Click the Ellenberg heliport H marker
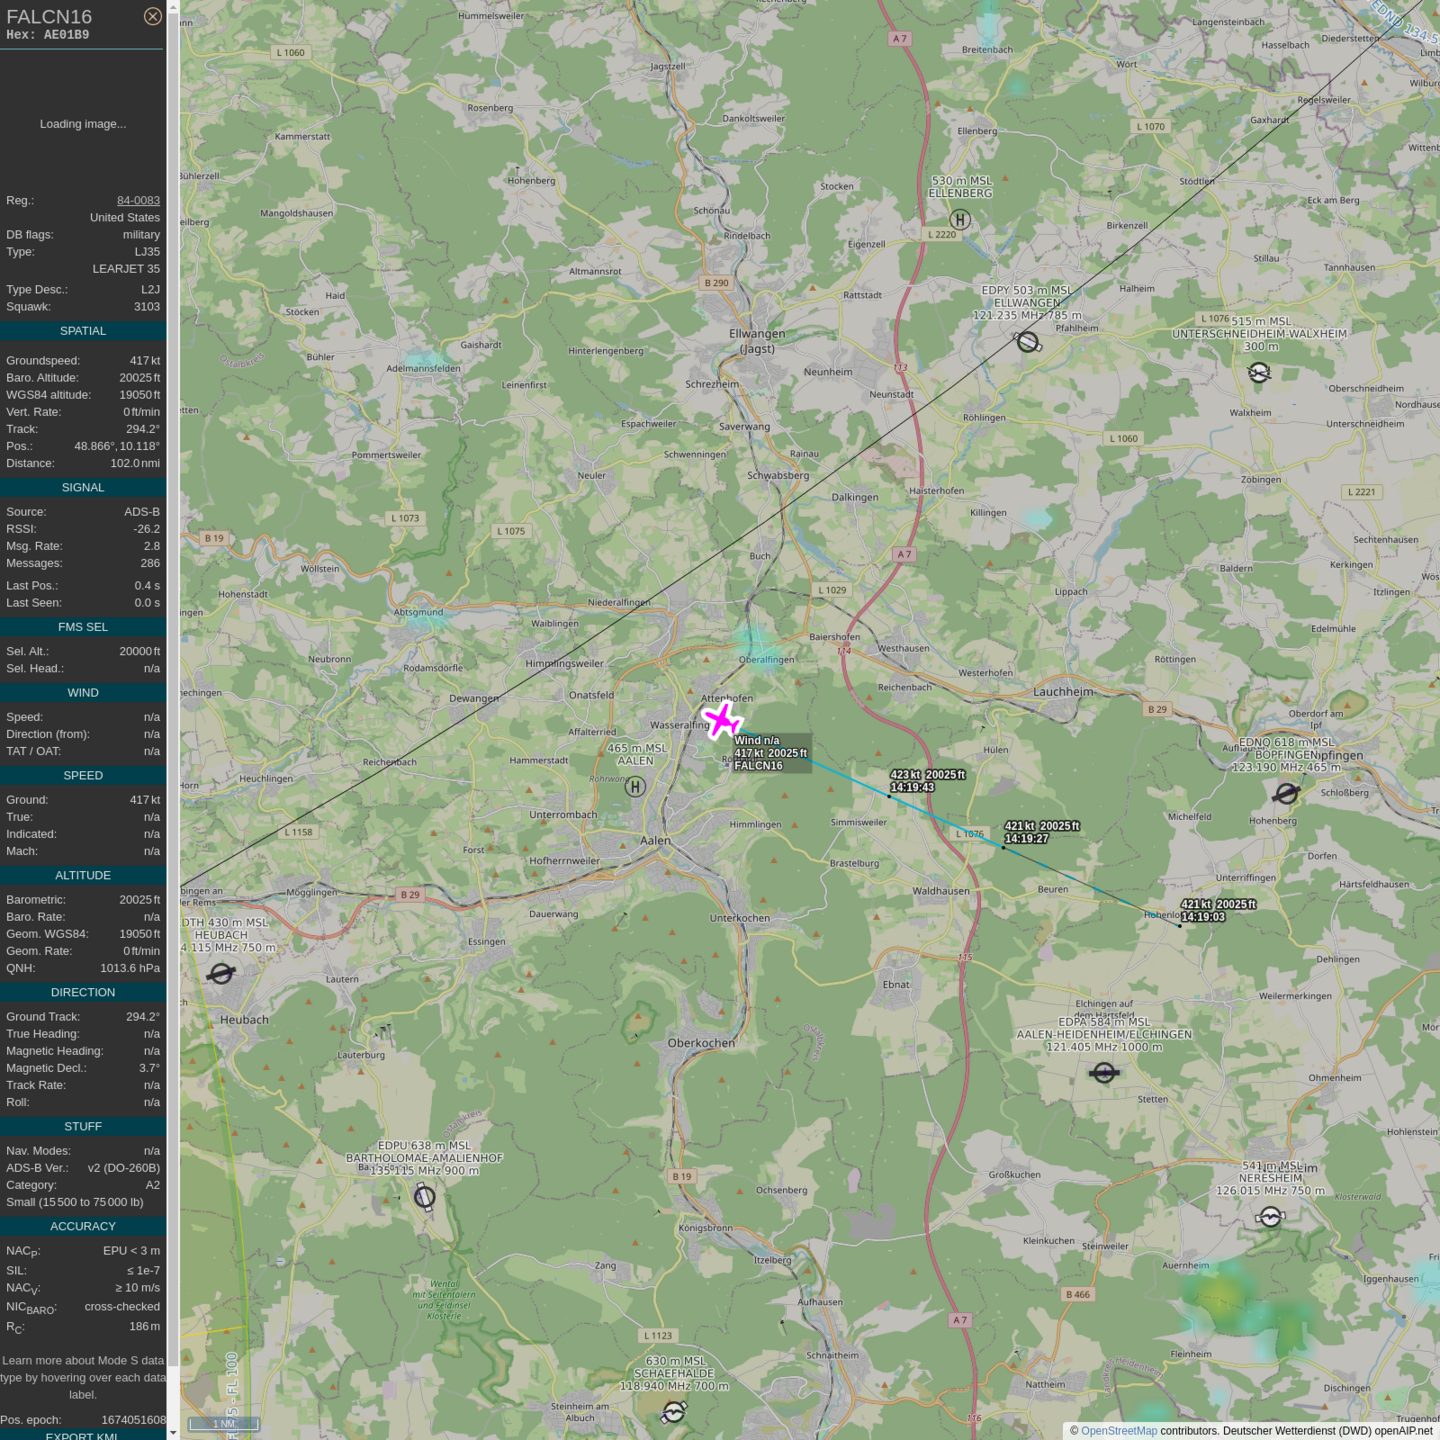This screenshot has height=1440, width=1440. click(x=960, y=220)
